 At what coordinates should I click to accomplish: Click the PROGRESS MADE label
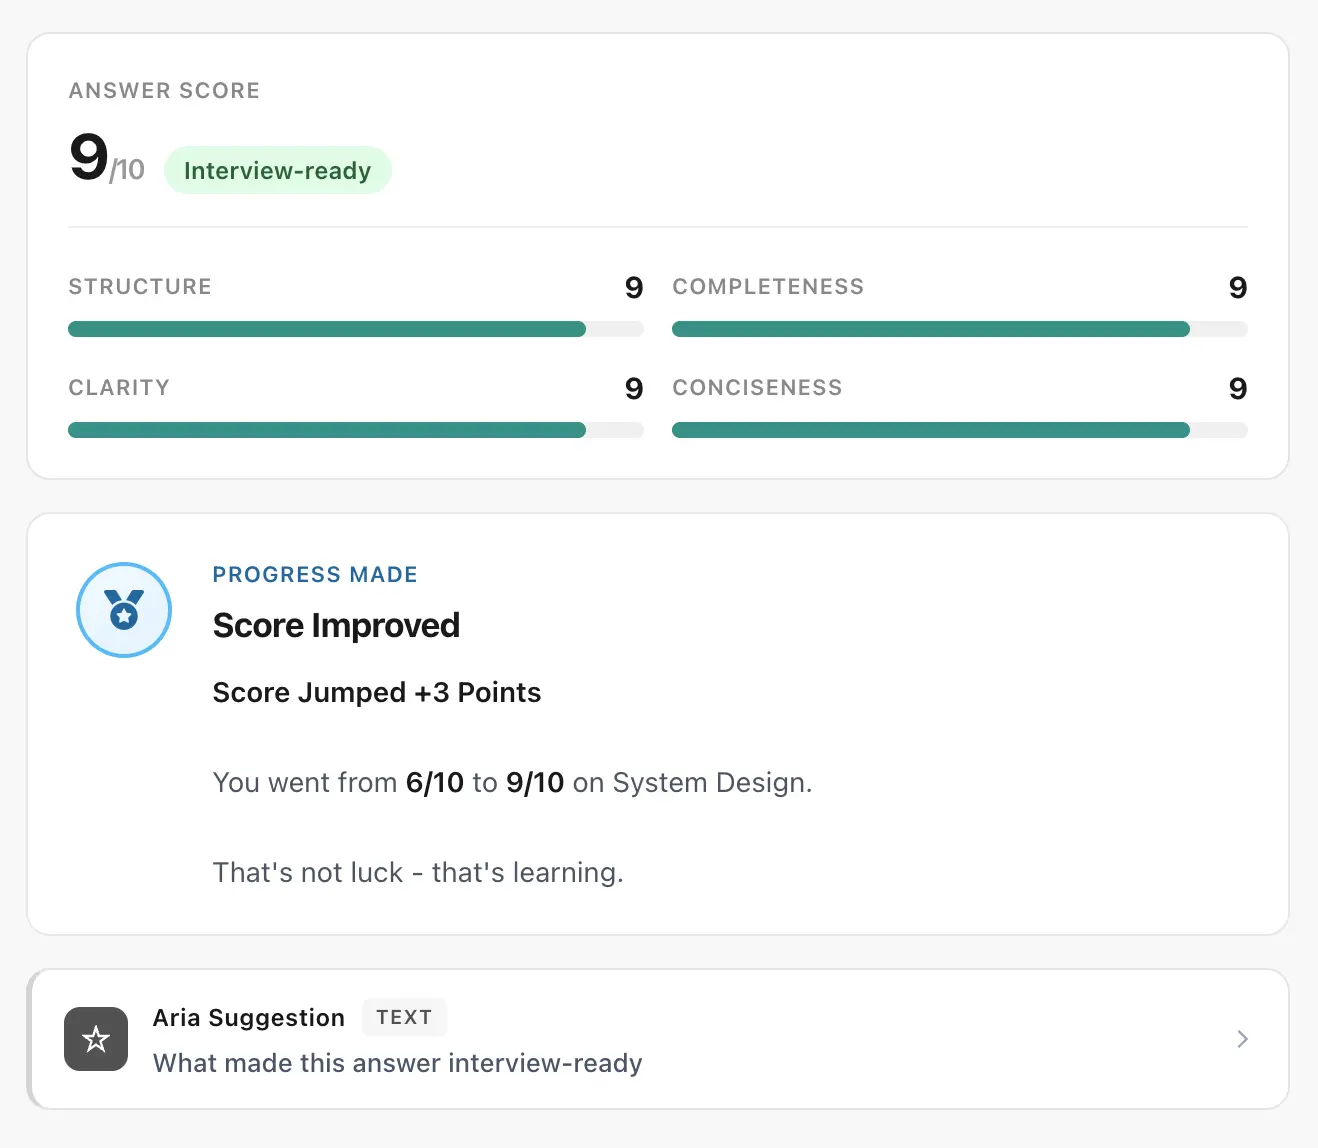(315, 575)
